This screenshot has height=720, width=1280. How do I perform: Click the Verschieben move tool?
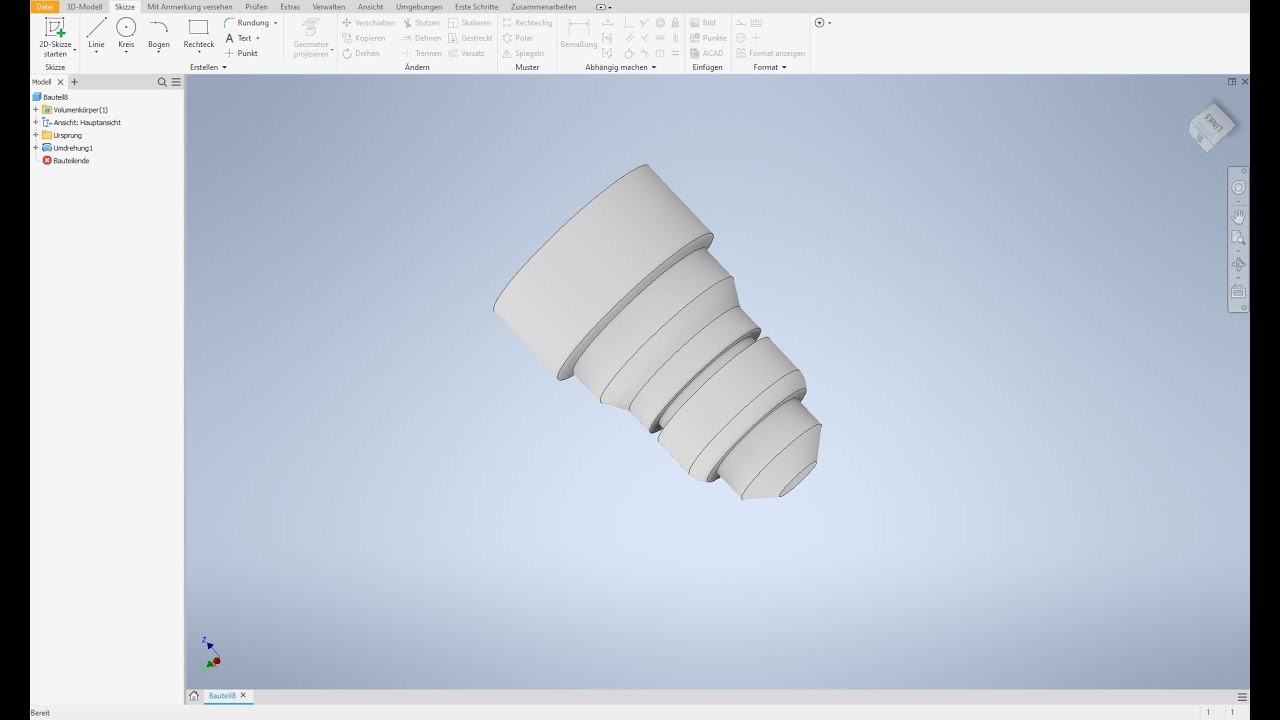pyautogui.click(x=368, y=23)
